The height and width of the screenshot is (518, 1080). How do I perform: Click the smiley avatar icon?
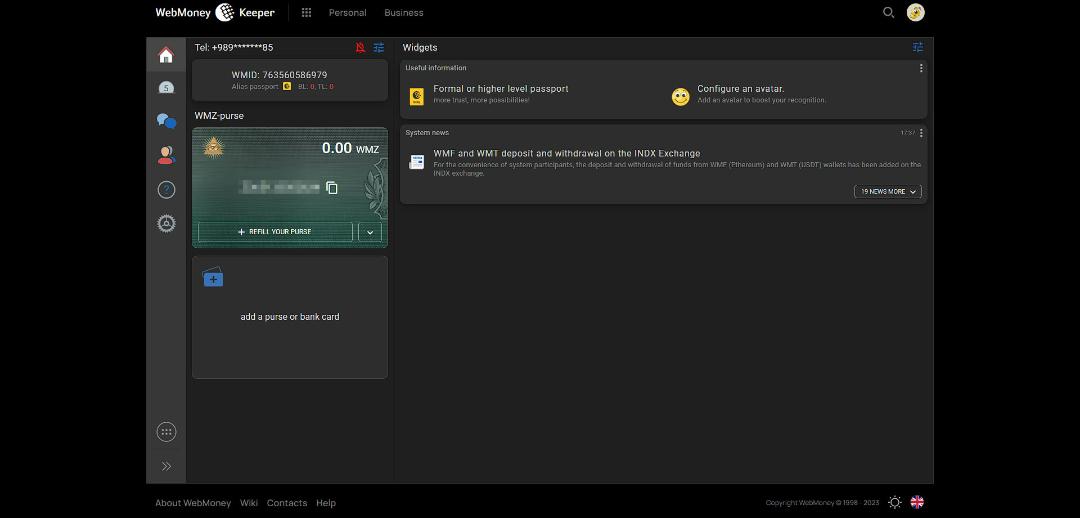pos(681,97)
